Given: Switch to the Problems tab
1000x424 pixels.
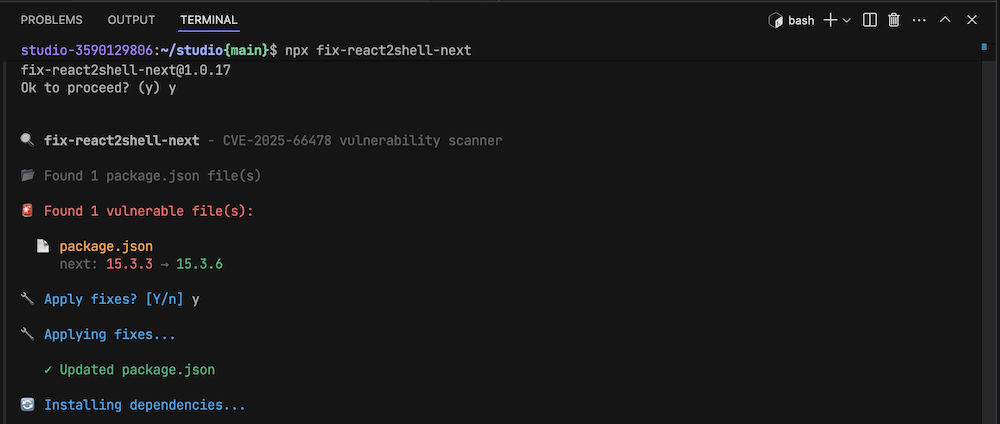Looking at the screenshot, I should click(x=52, y=20).
